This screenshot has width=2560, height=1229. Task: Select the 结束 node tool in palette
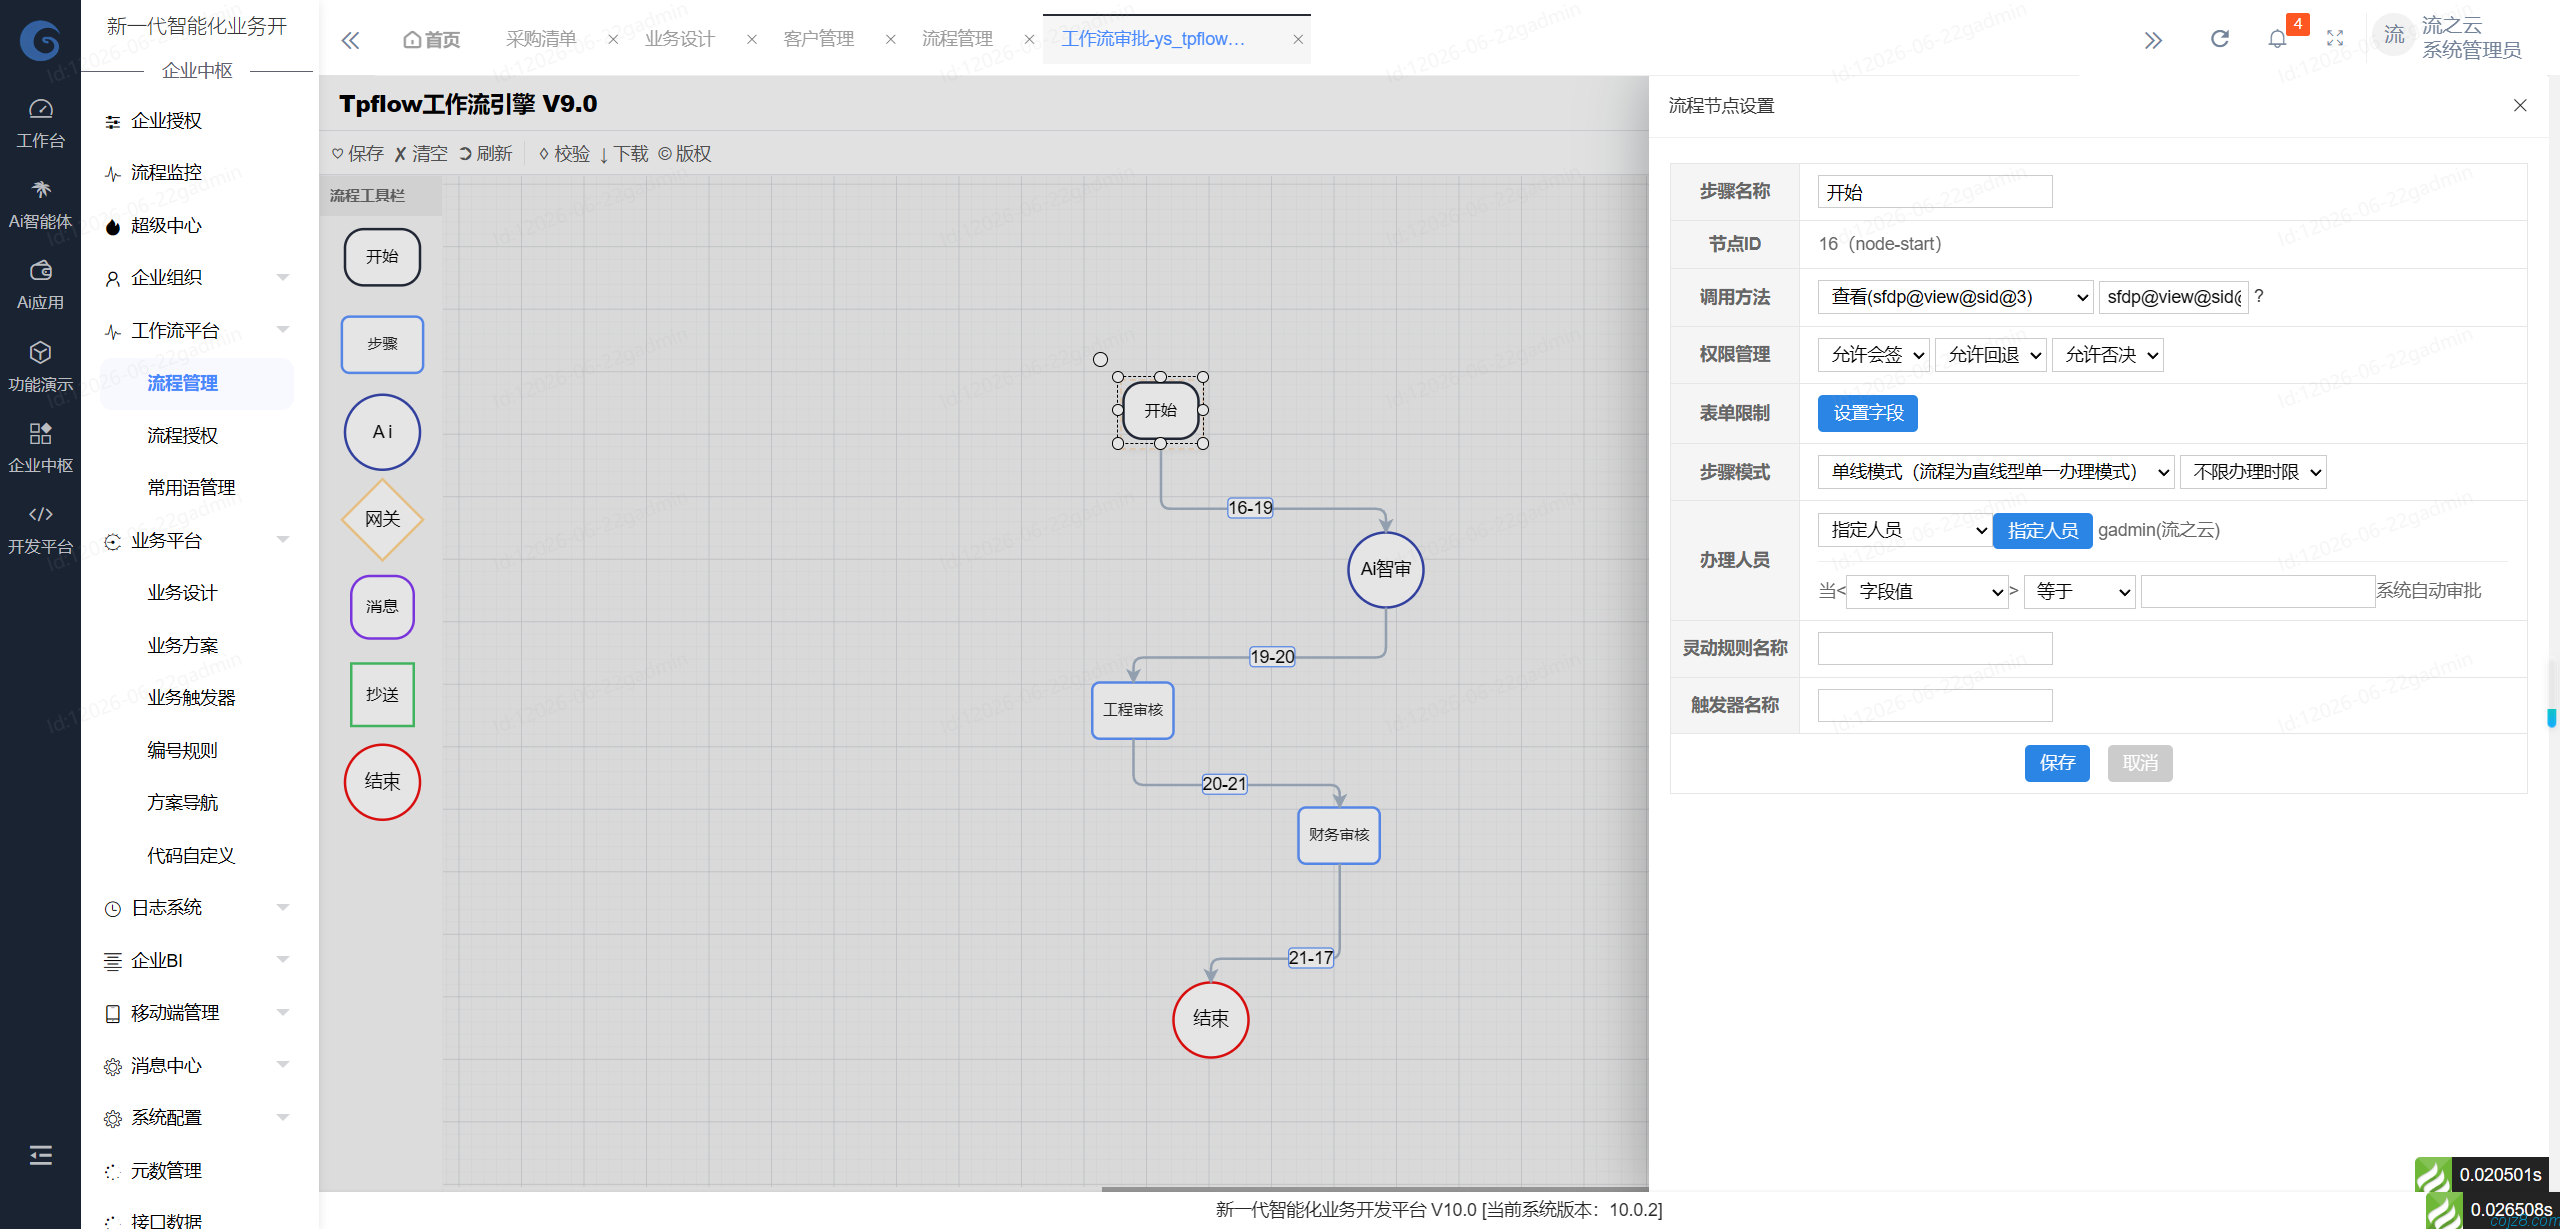[x=382, y=782]
